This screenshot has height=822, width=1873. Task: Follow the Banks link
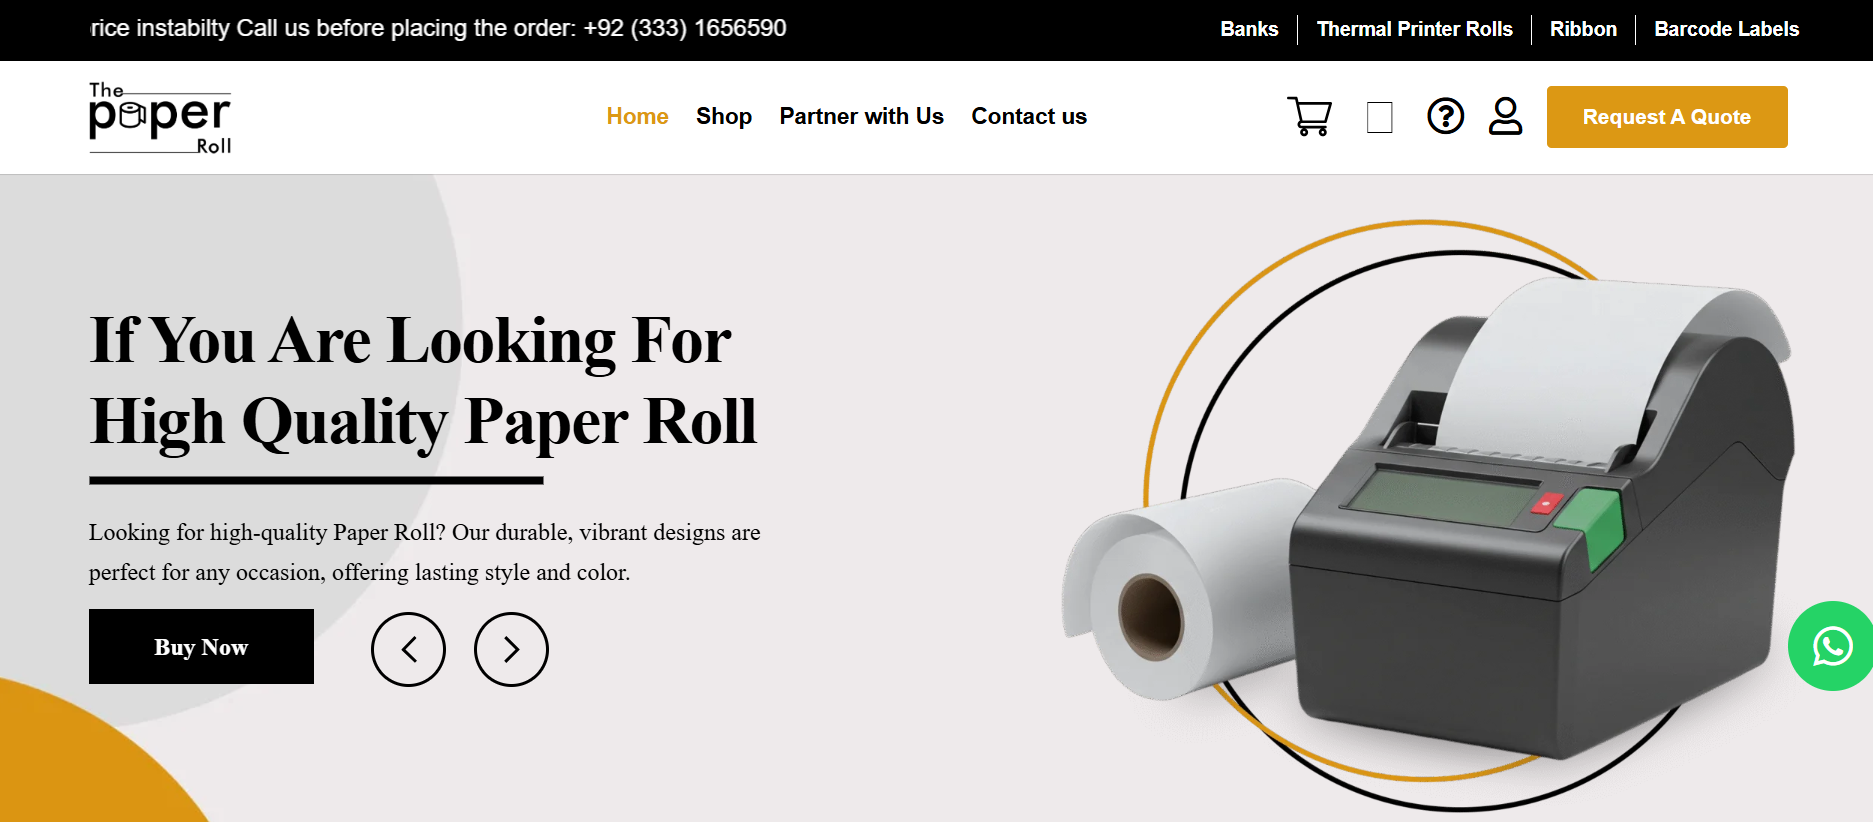click(x=1249, y=29)
